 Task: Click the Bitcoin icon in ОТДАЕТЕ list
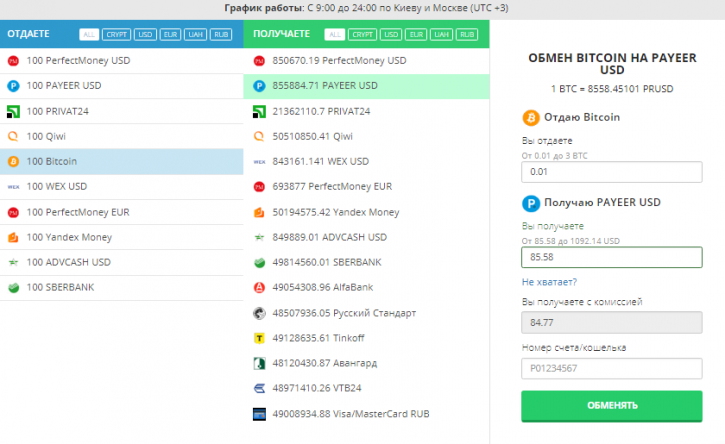pyautogui.click(x=13, y=161)
